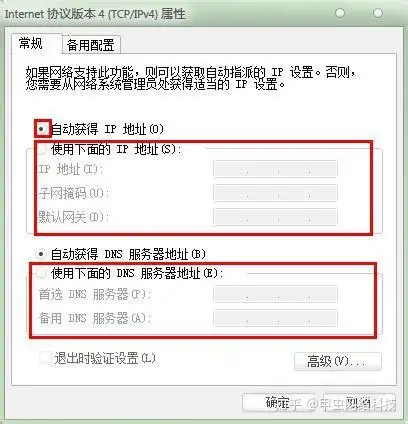Screen dimensions: 408x424
Task: Click the left title bar circle button
Action: coord(340,13)
